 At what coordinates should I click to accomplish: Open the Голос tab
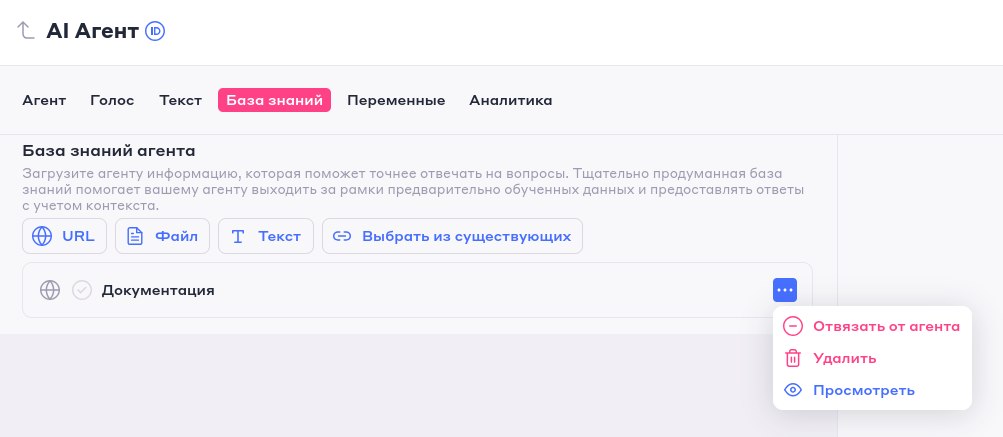tap(112, 100)
